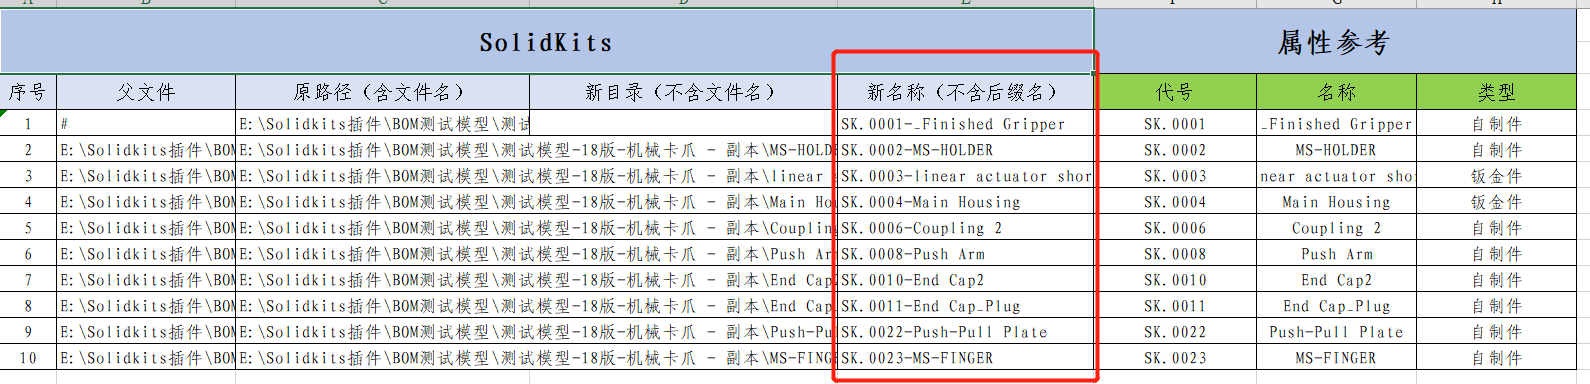Select 名称 cell Coupling 2
The width and height of the screenshot is (1590, 384).
point(1336,228)
